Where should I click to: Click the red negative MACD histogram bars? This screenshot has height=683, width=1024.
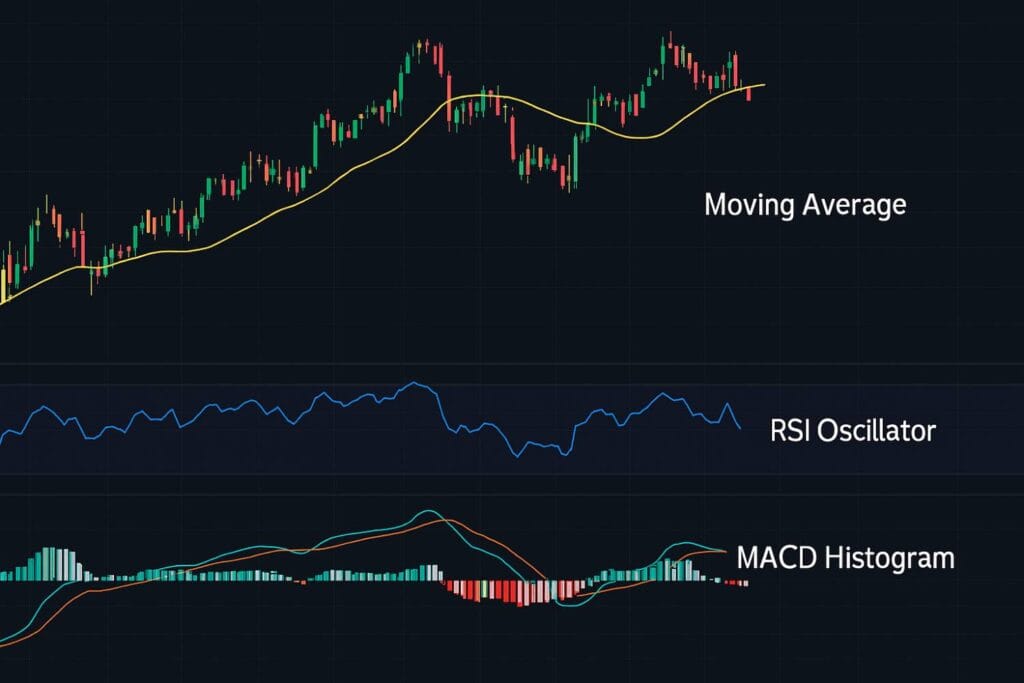[500, 591]
